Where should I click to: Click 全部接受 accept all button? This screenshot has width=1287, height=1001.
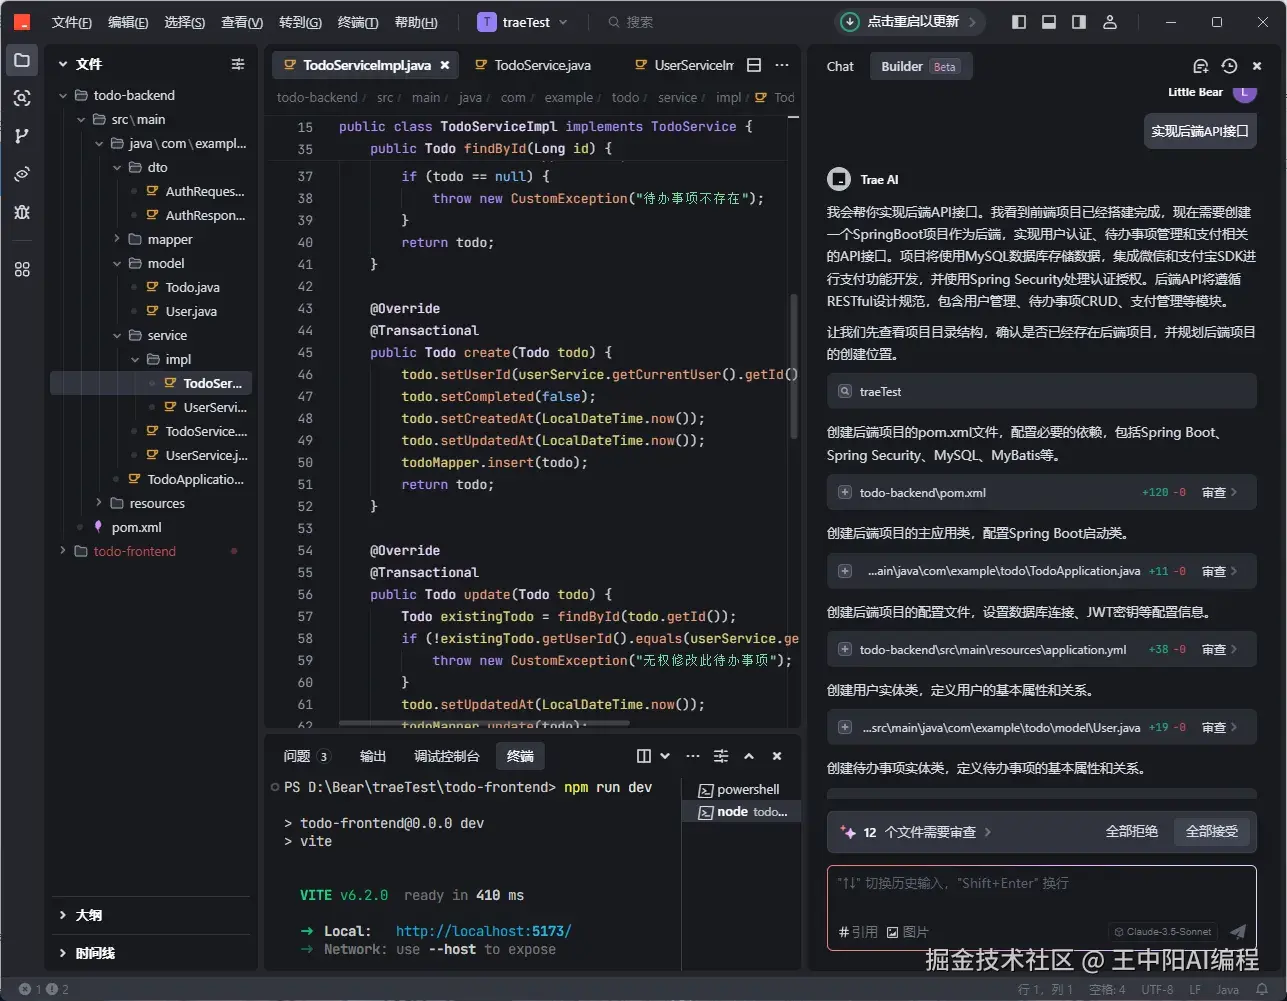point(1212,832)
